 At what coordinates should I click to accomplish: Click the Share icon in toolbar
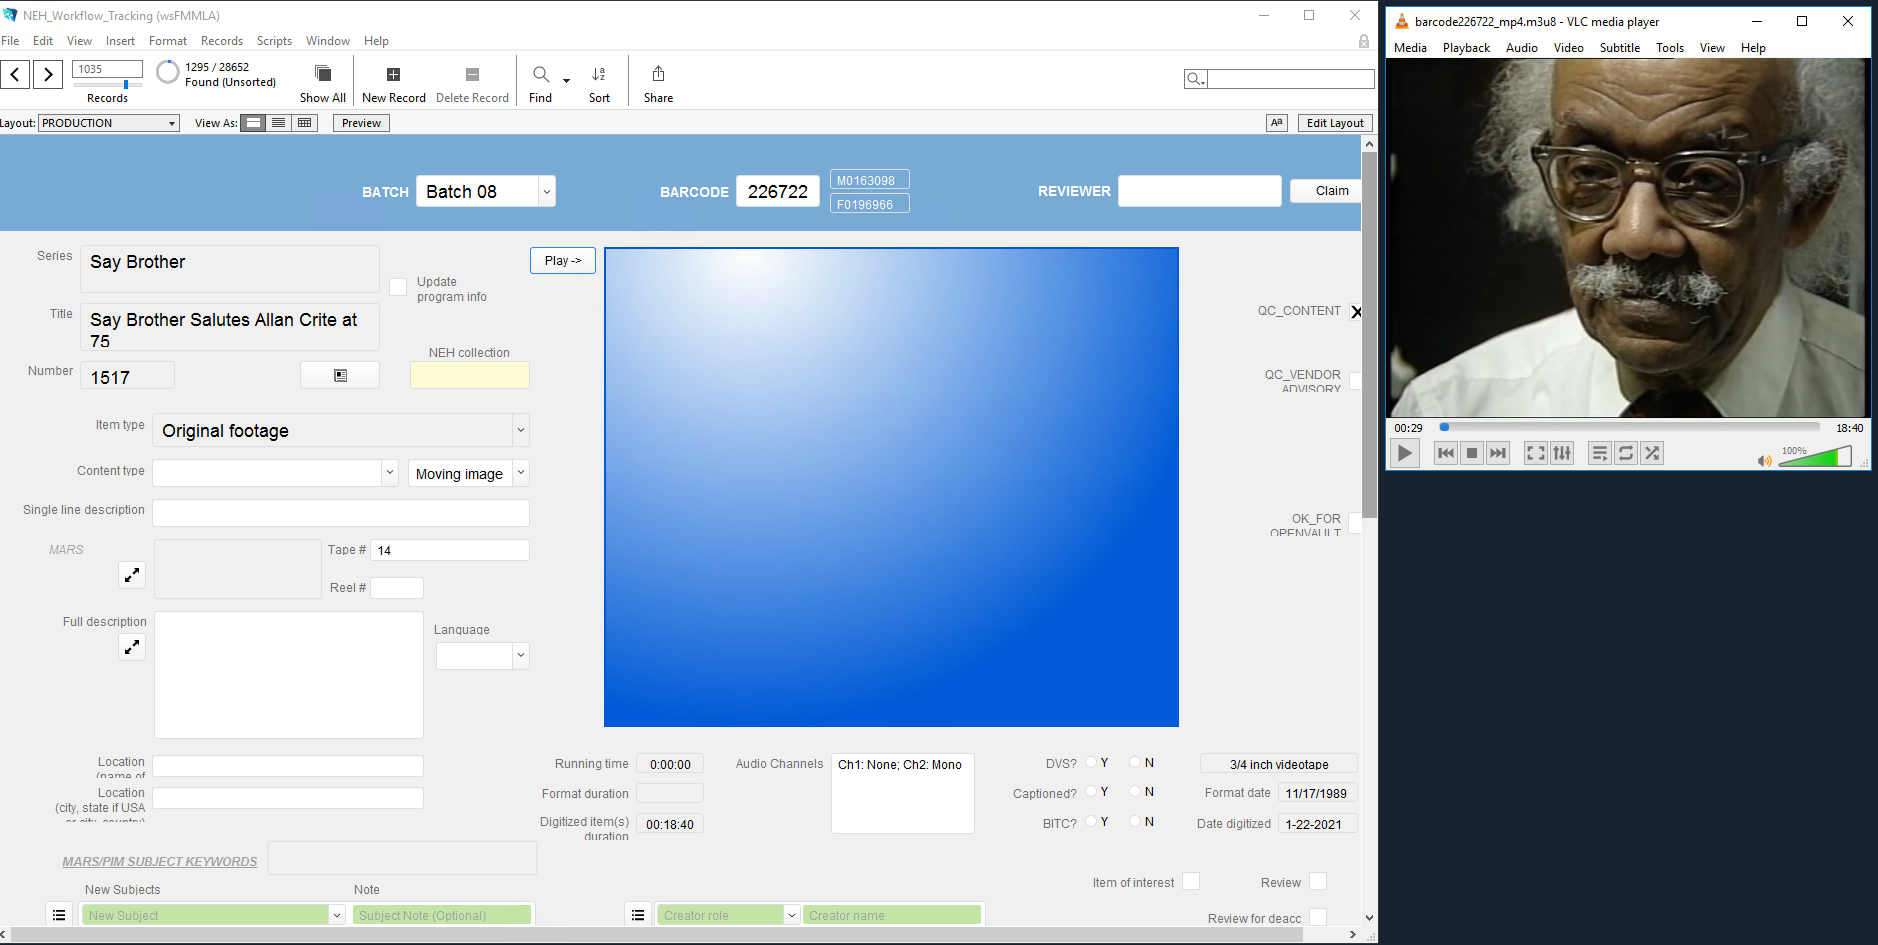point(658,75)
